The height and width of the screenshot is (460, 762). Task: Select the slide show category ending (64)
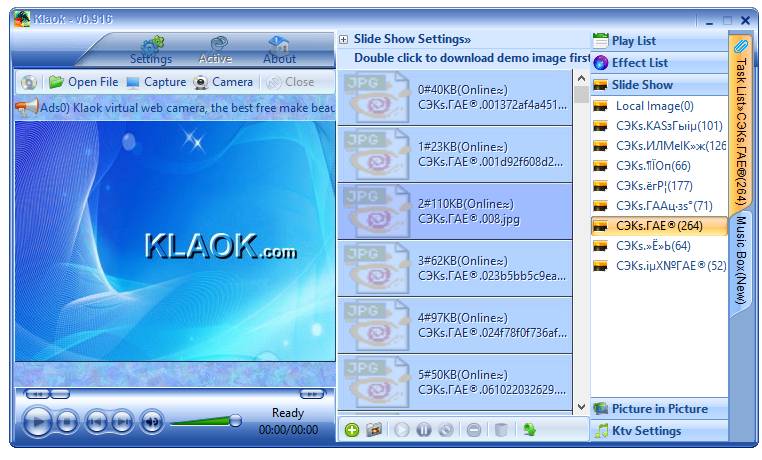tap(659, 246)
